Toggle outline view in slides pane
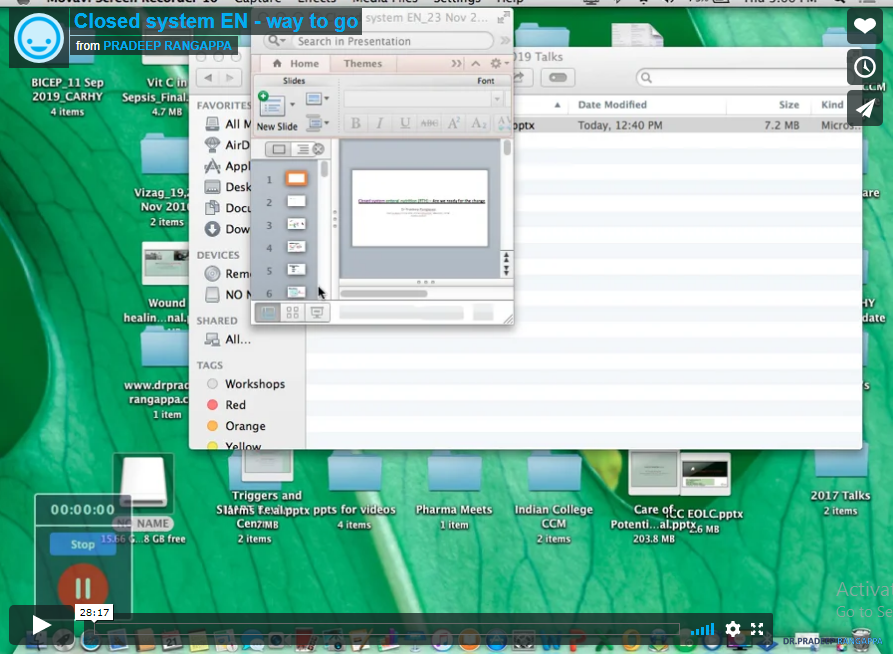893x654 pixels. [302, 149]
